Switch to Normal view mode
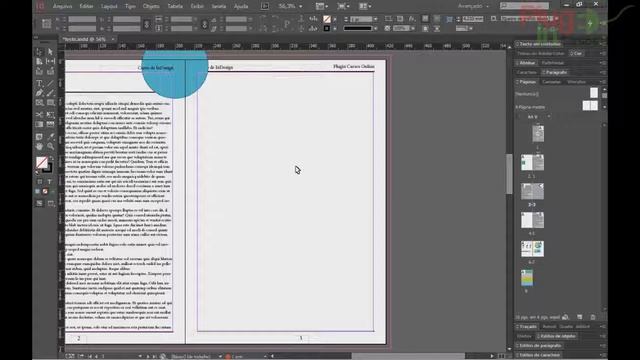This screenshot has width=640, height=360. [x=39, y=203]
